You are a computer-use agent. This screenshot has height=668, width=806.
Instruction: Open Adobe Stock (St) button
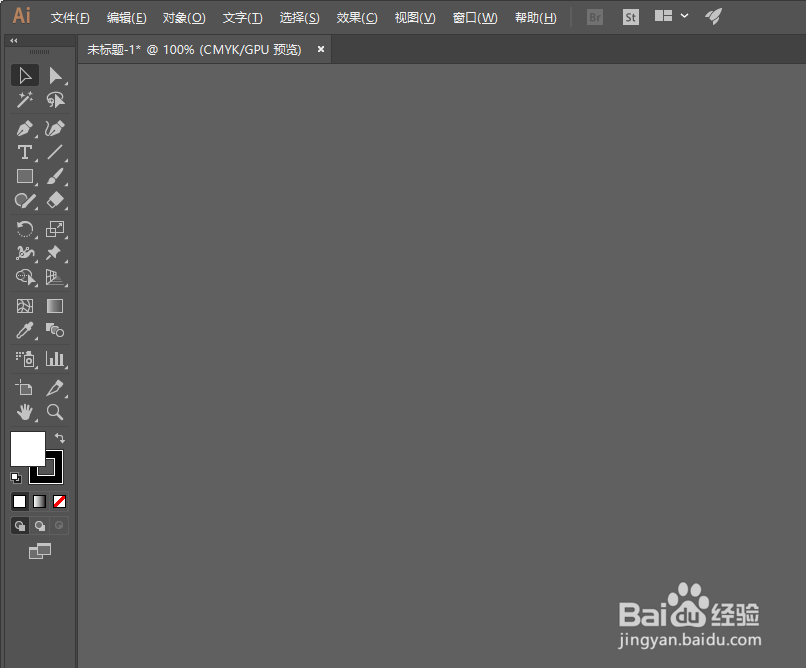[x=631, y=17]
